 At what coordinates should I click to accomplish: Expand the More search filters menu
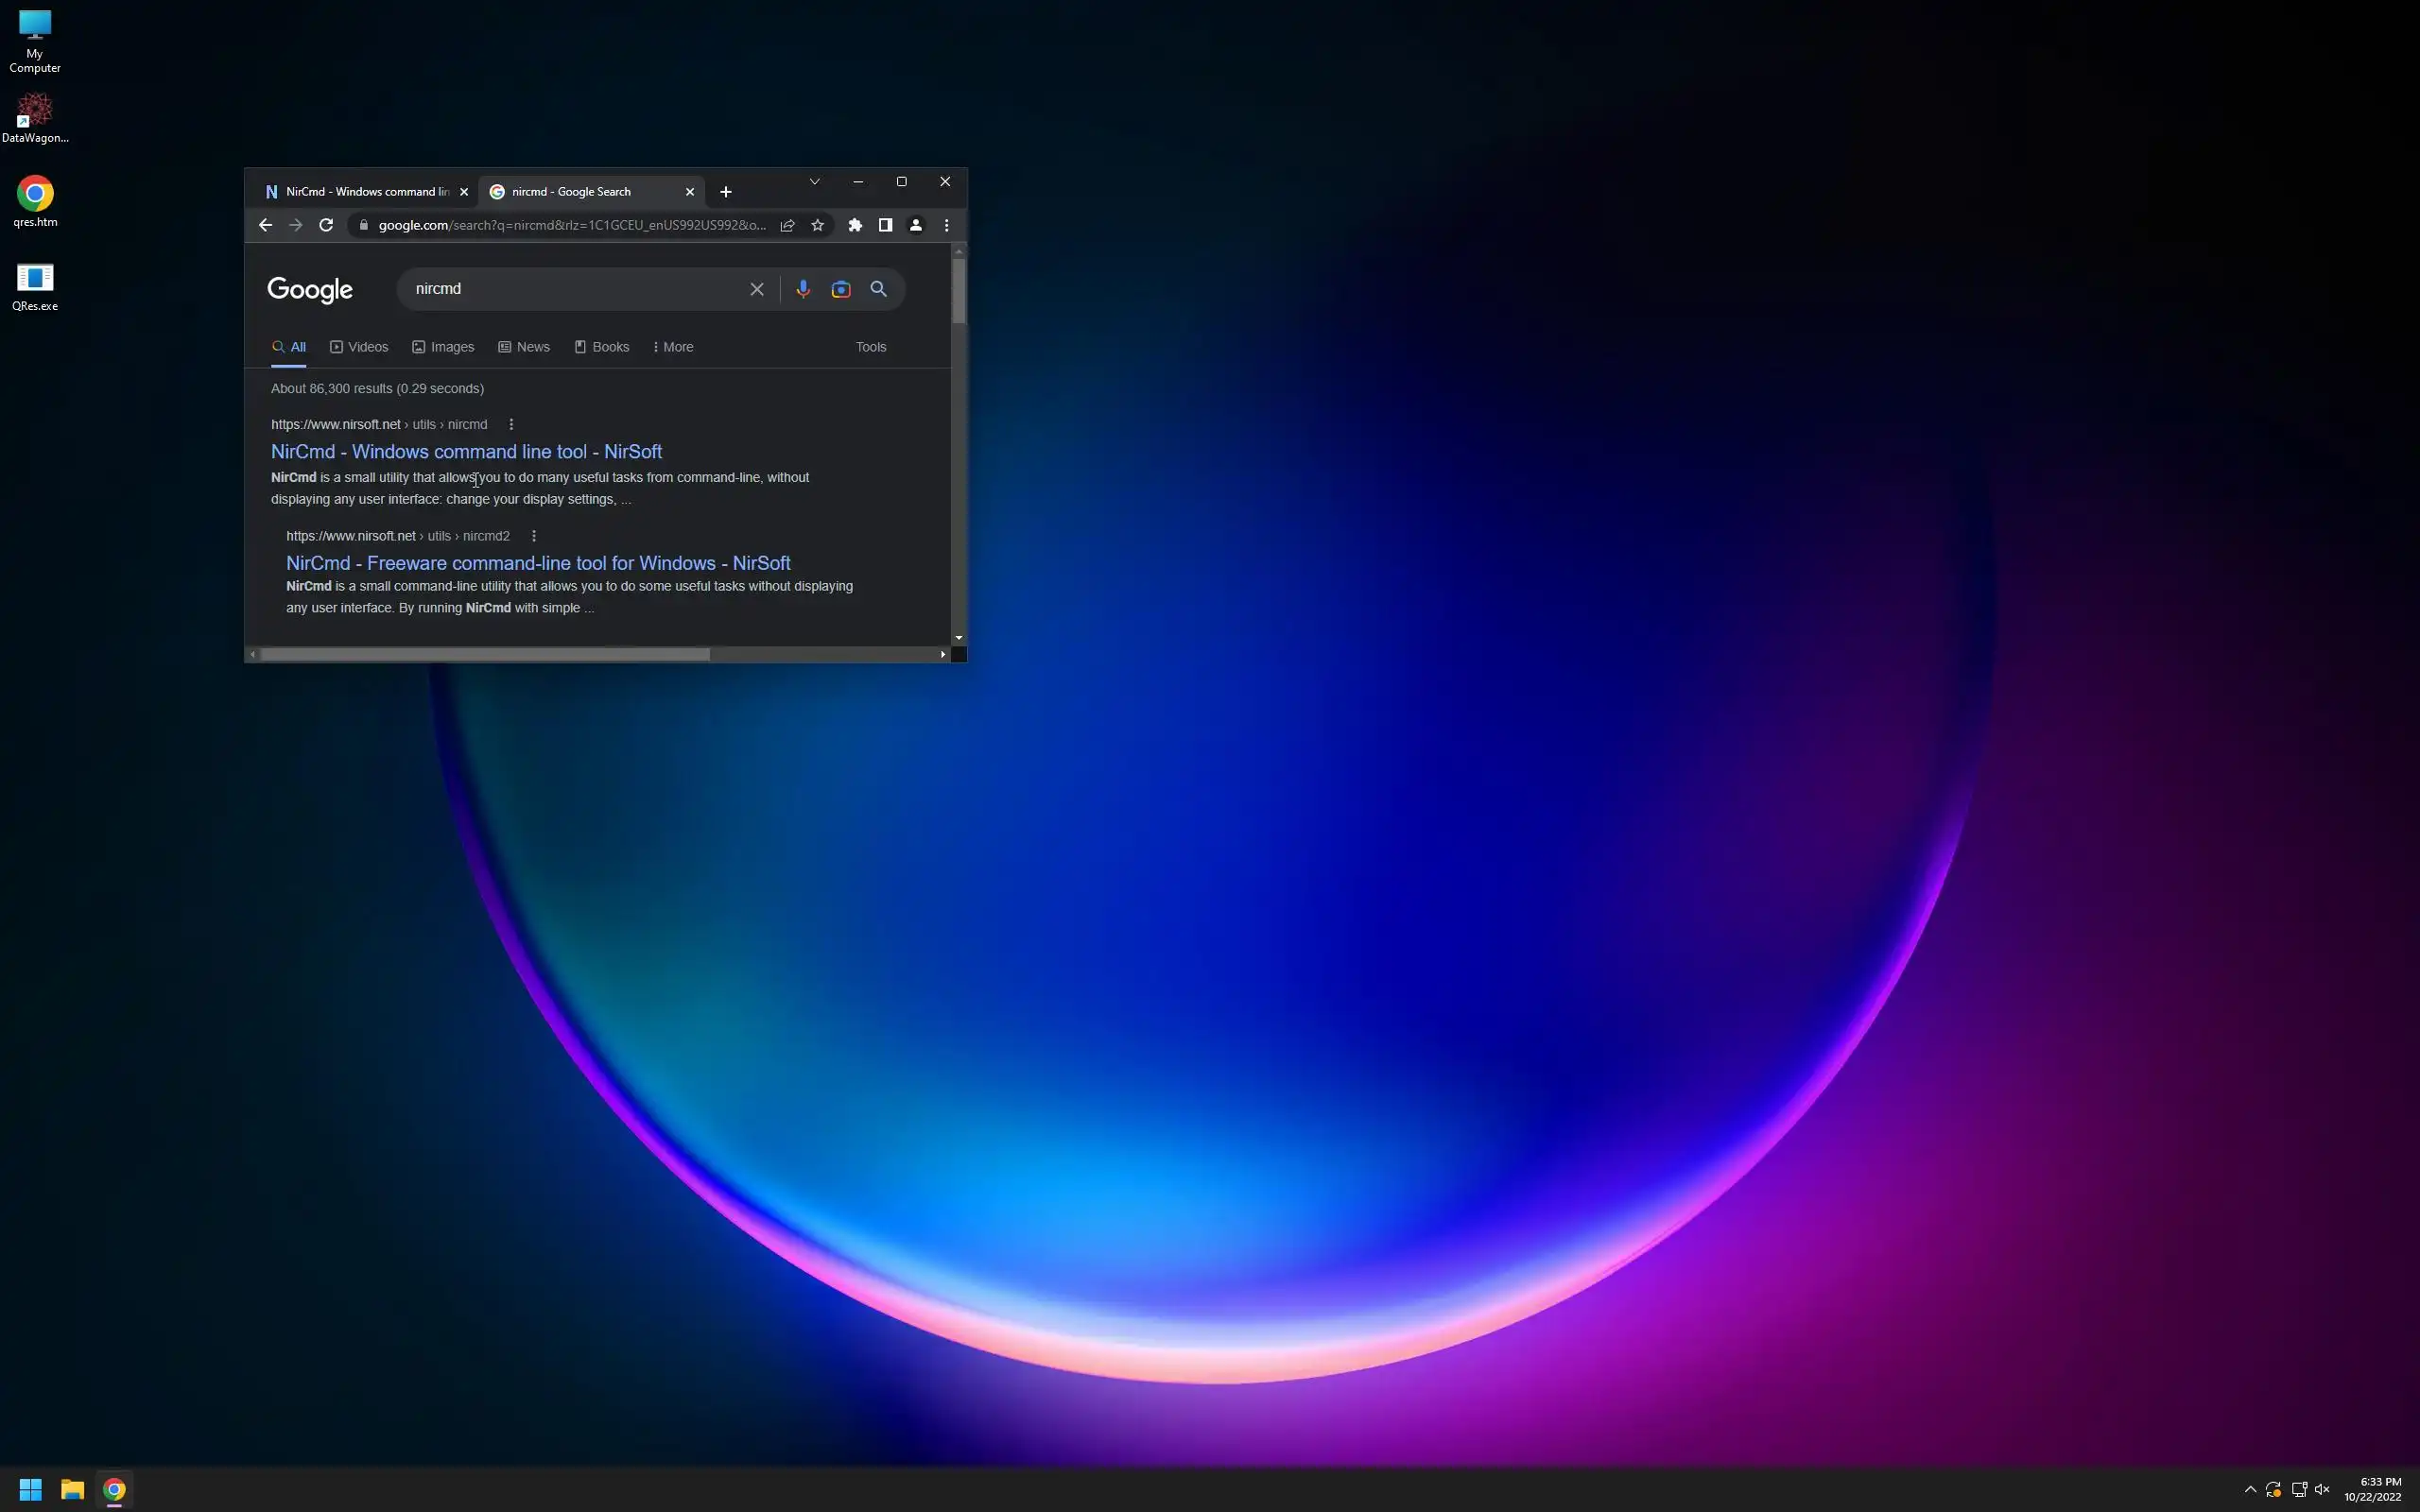(x=673, y=347)
